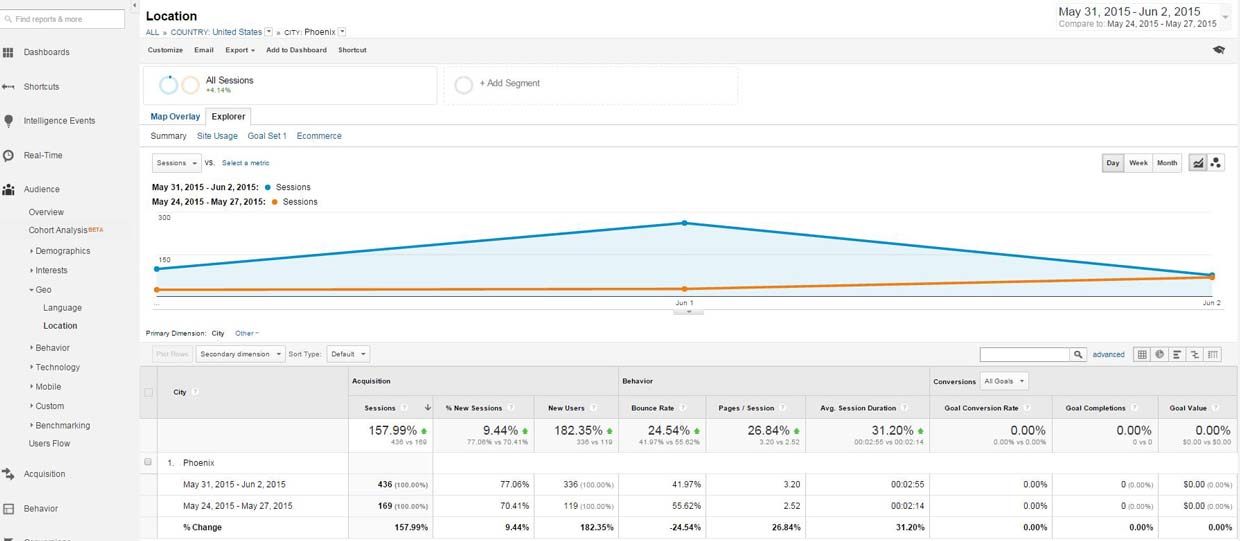This screenshot has width=1240, height=541.
Task: Check the Phoenix row checkbox
Action: coord(148,462)
